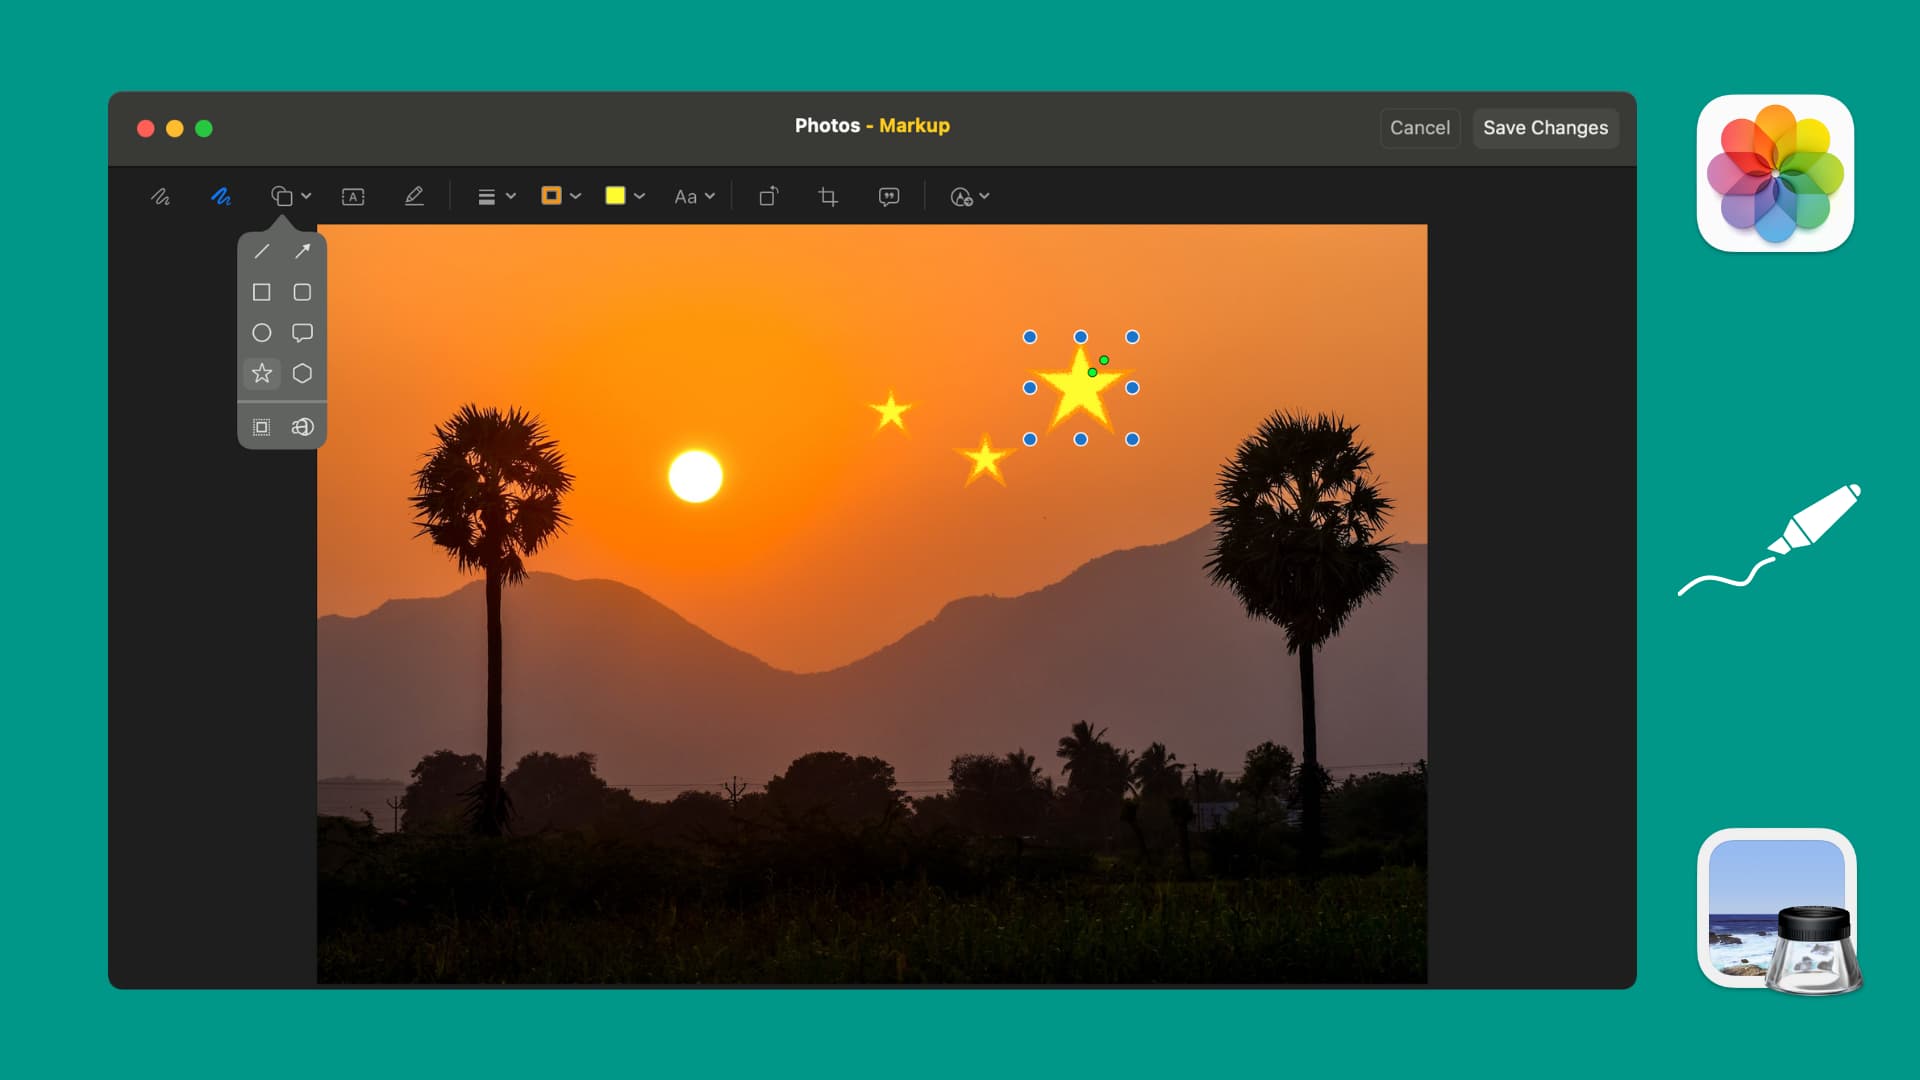1920x1080 pixels.
Task: Click the yellow minimize window button
Action: (x=175, y=129)
